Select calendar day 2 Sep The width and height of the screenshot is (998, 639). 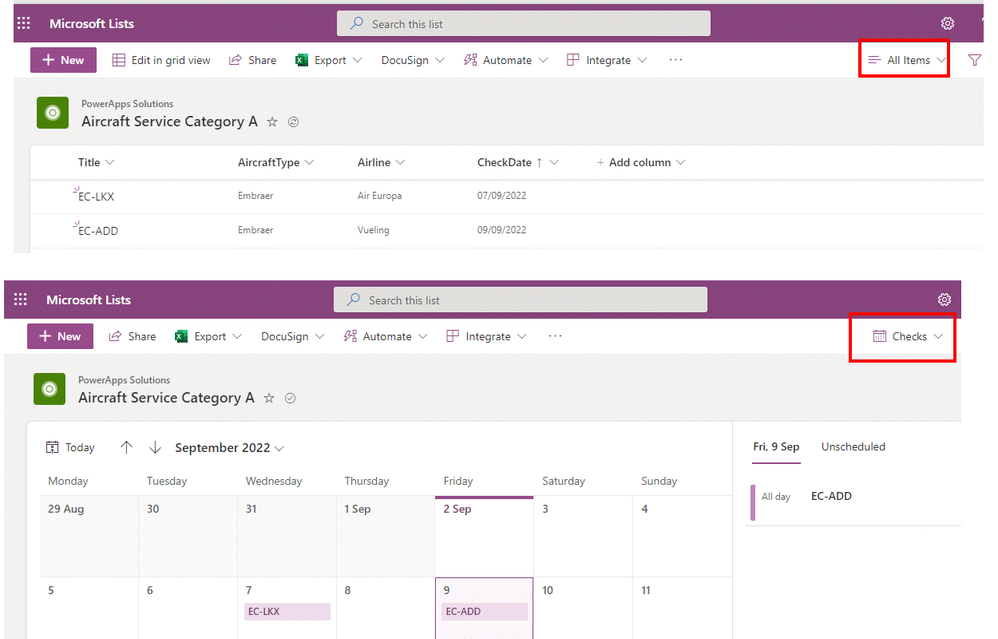point(484,537)
